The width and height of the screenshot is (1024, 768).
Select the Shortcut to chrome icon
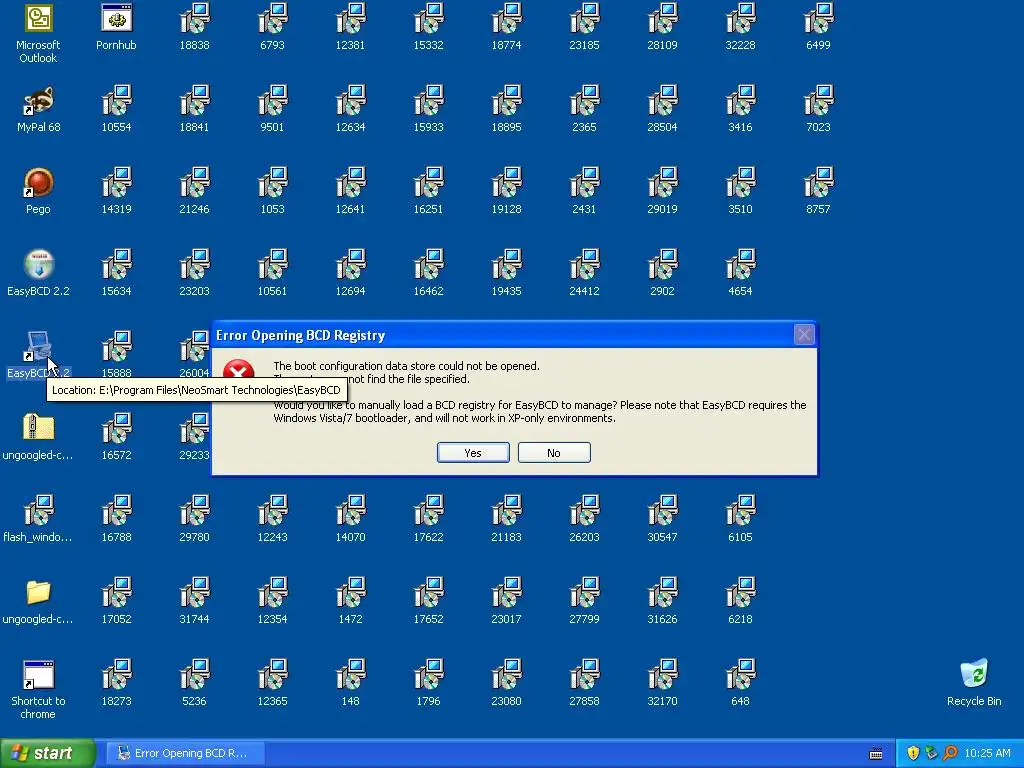[38, 675]
